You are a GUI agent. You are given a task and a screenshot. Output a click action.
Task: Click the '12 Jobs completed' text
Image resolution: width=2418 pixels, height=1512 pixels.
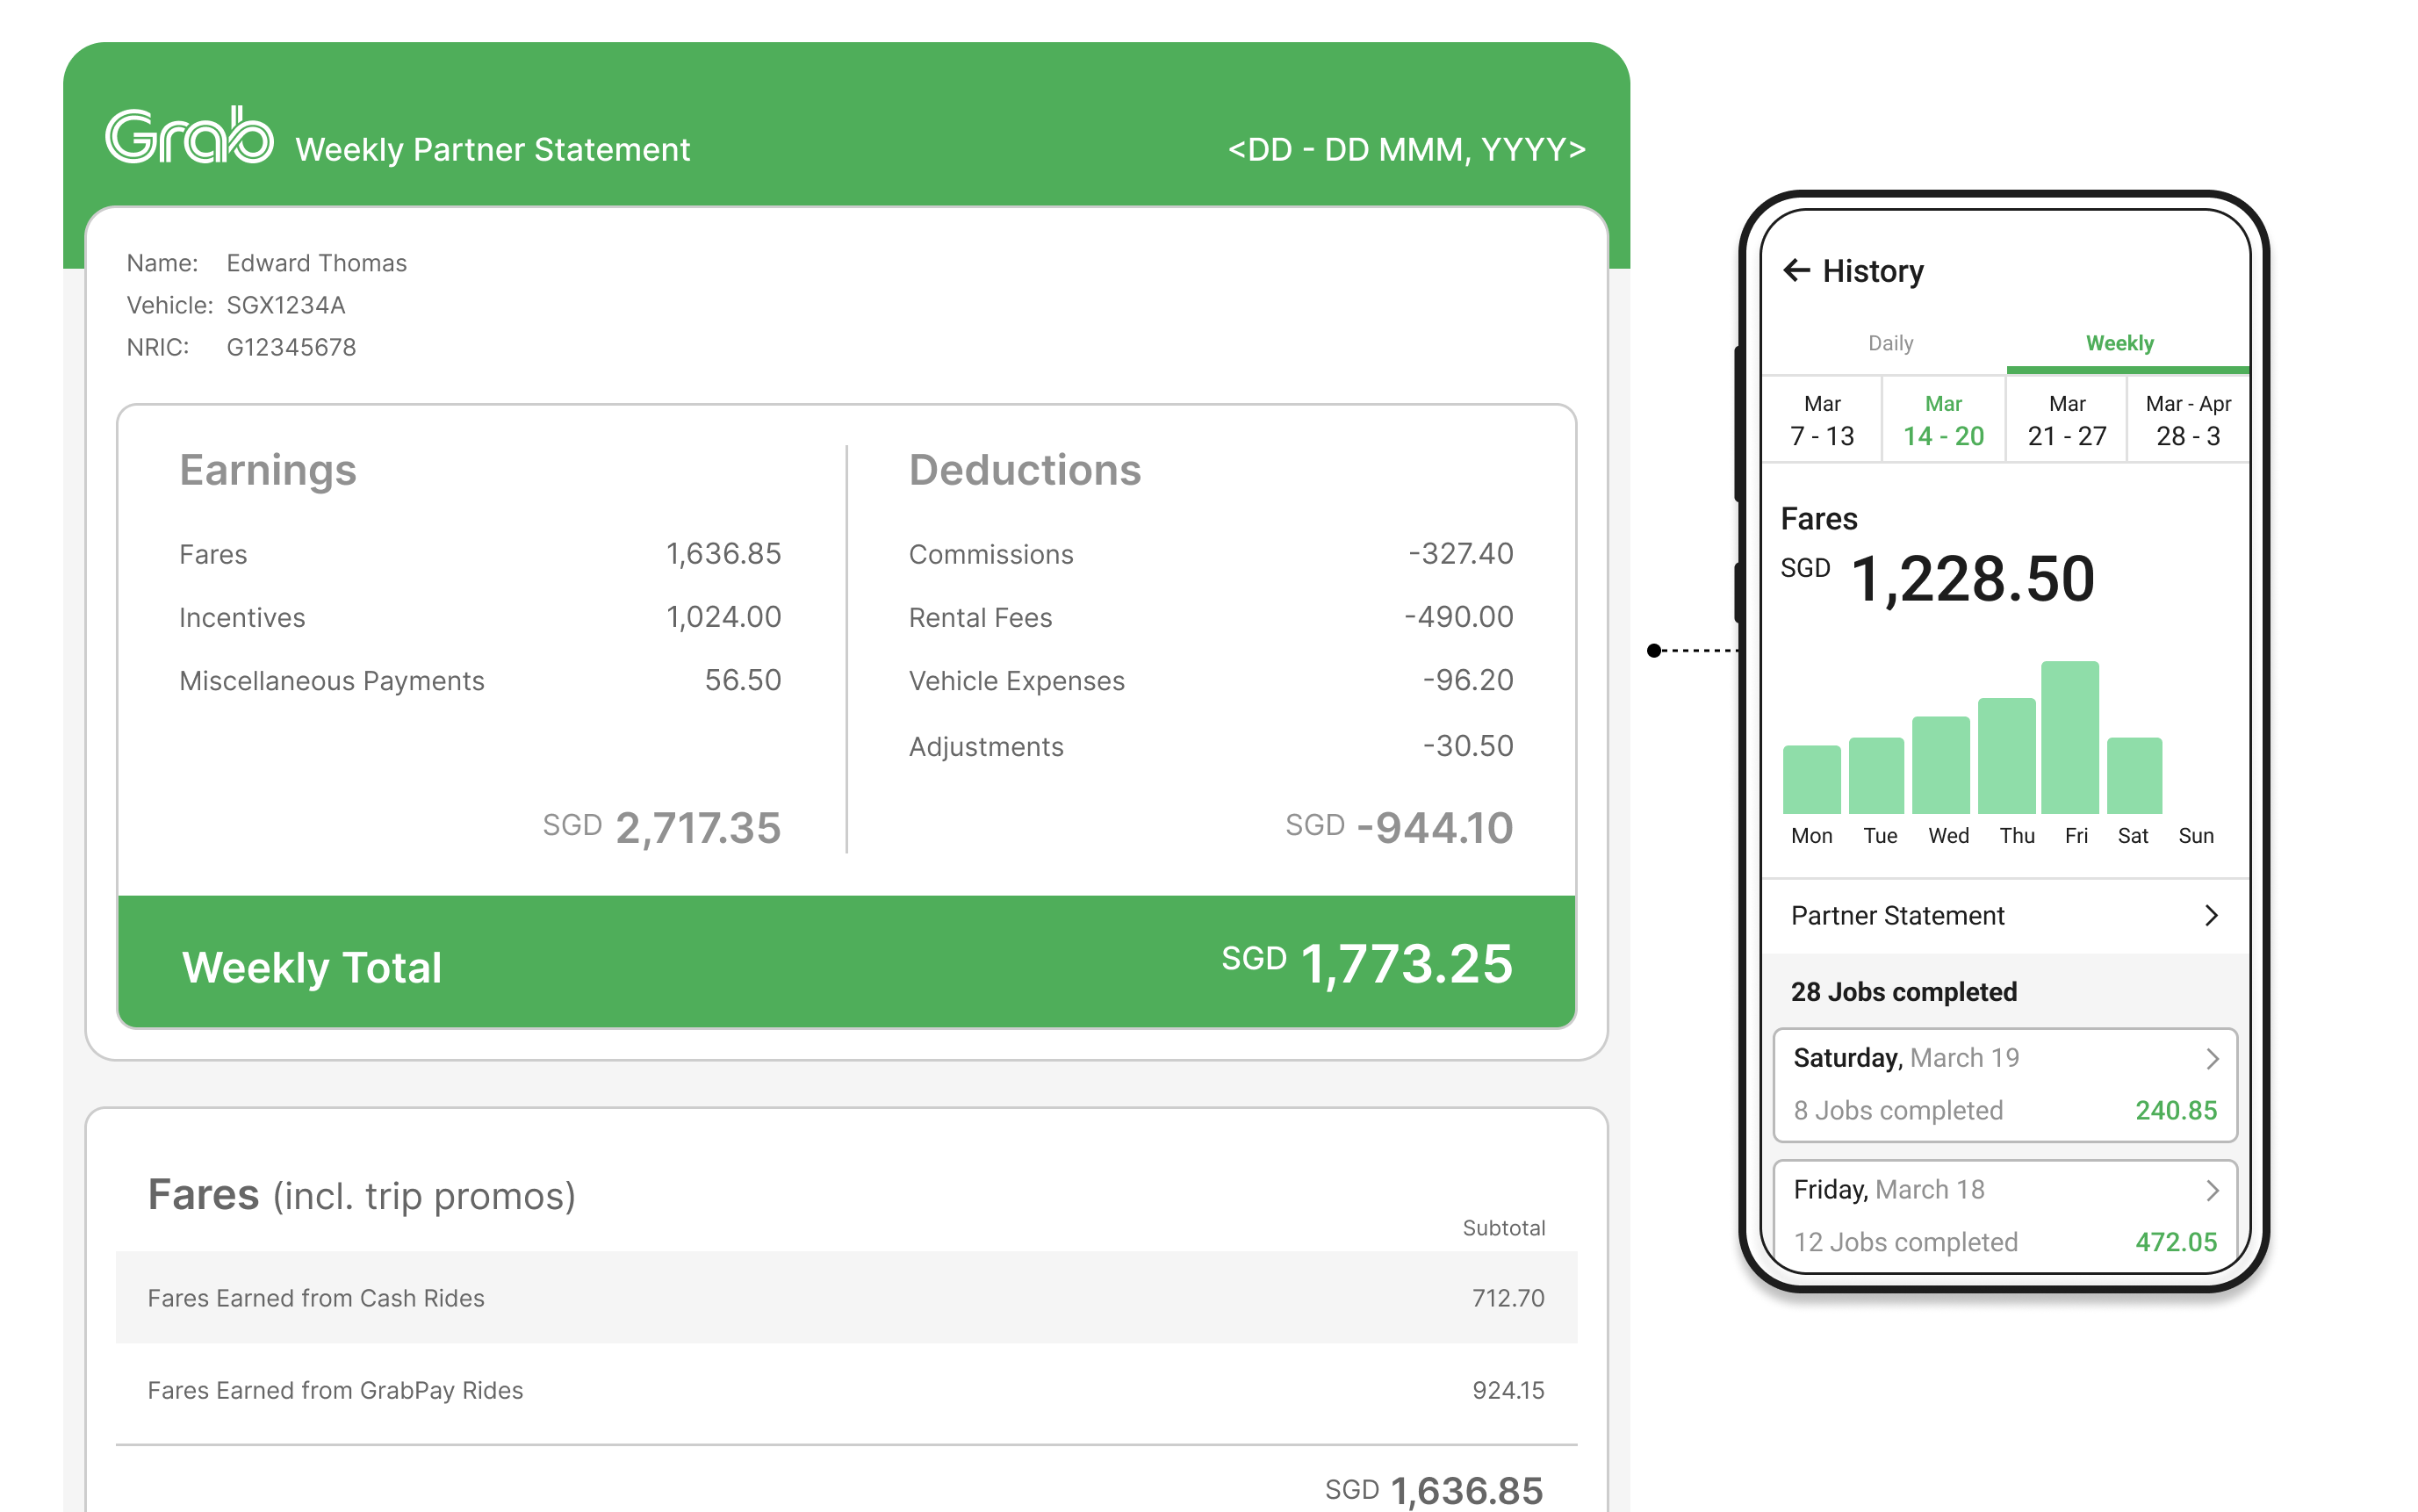[x=1905, y=1242]
